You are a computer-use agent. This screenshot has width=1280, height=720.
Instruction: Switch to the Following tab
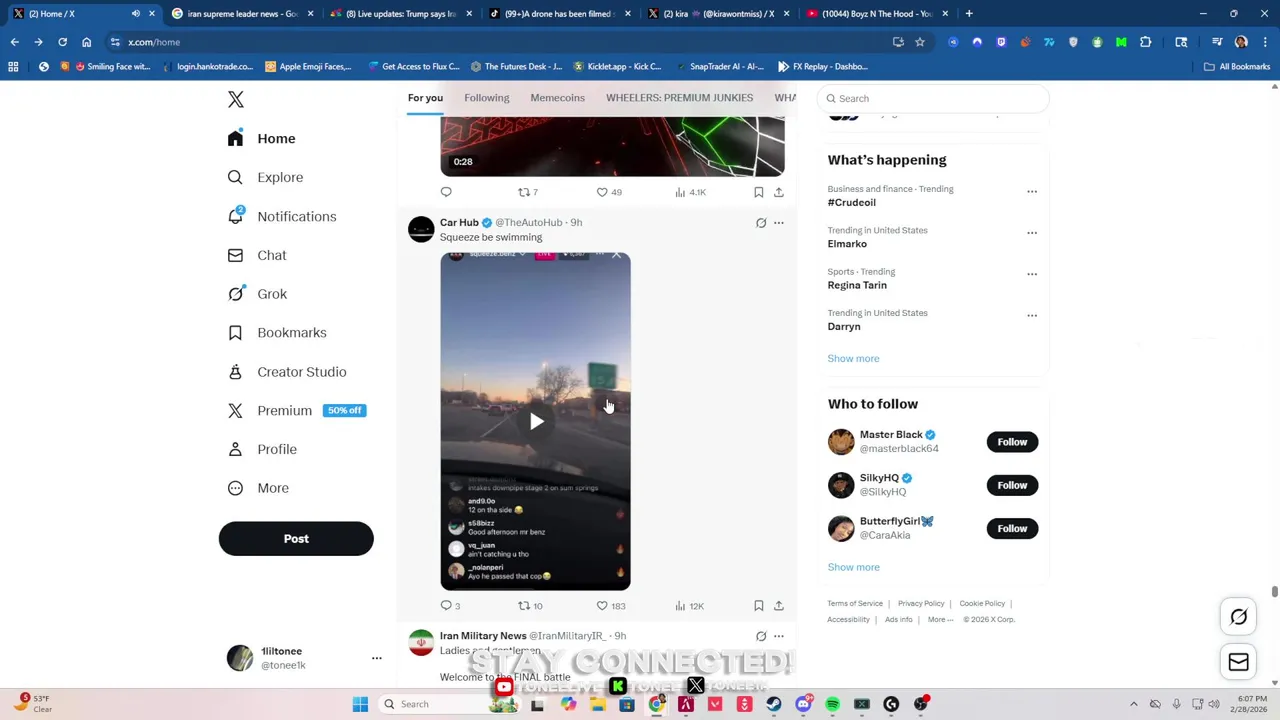coord(487,98)
